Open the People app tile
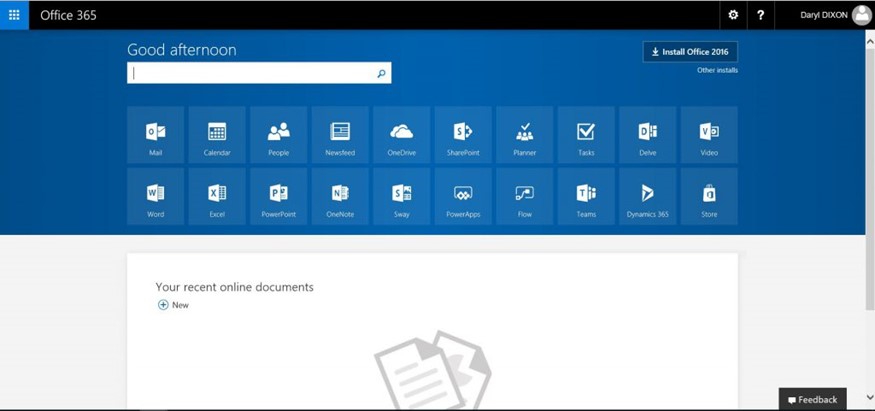The height and width of the screenshot is (411, 875). pos(278,134)
